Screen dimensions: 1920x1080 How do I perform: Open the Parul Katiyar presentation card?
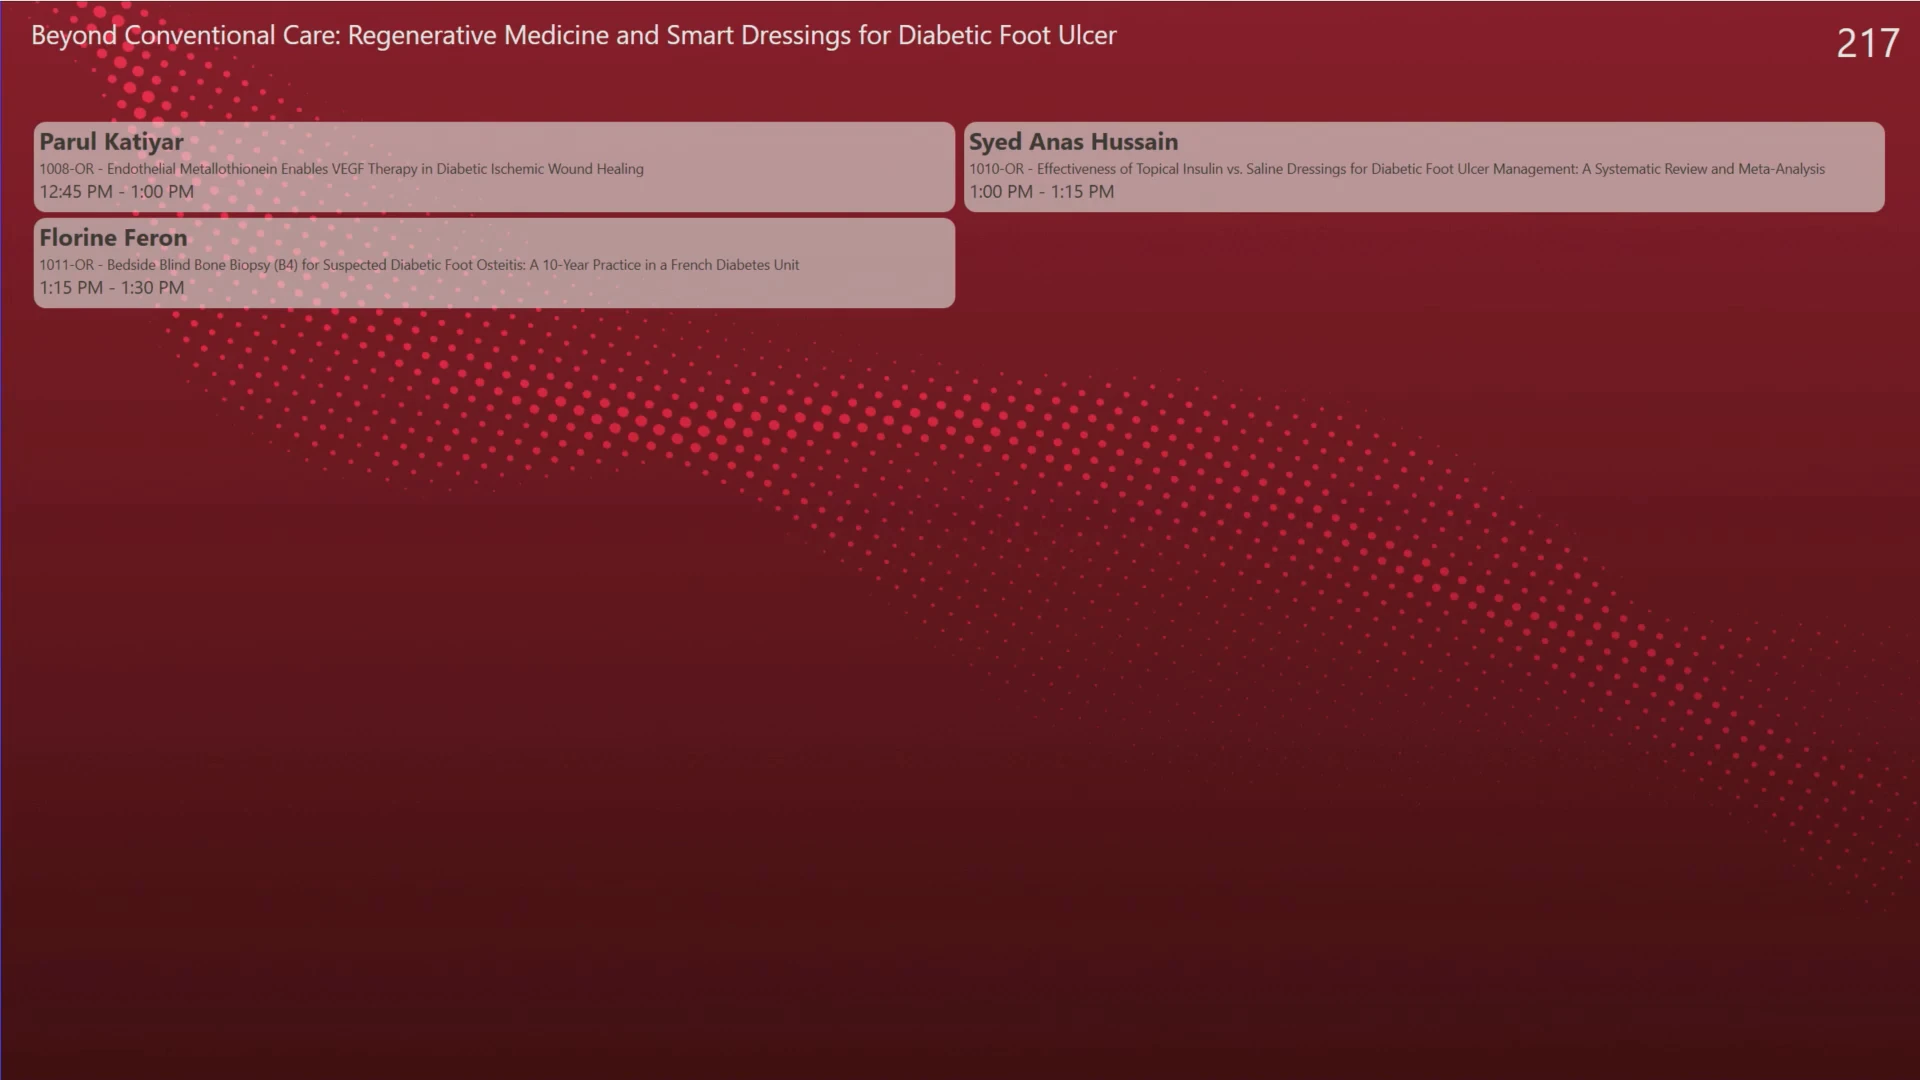pos(494,167)
